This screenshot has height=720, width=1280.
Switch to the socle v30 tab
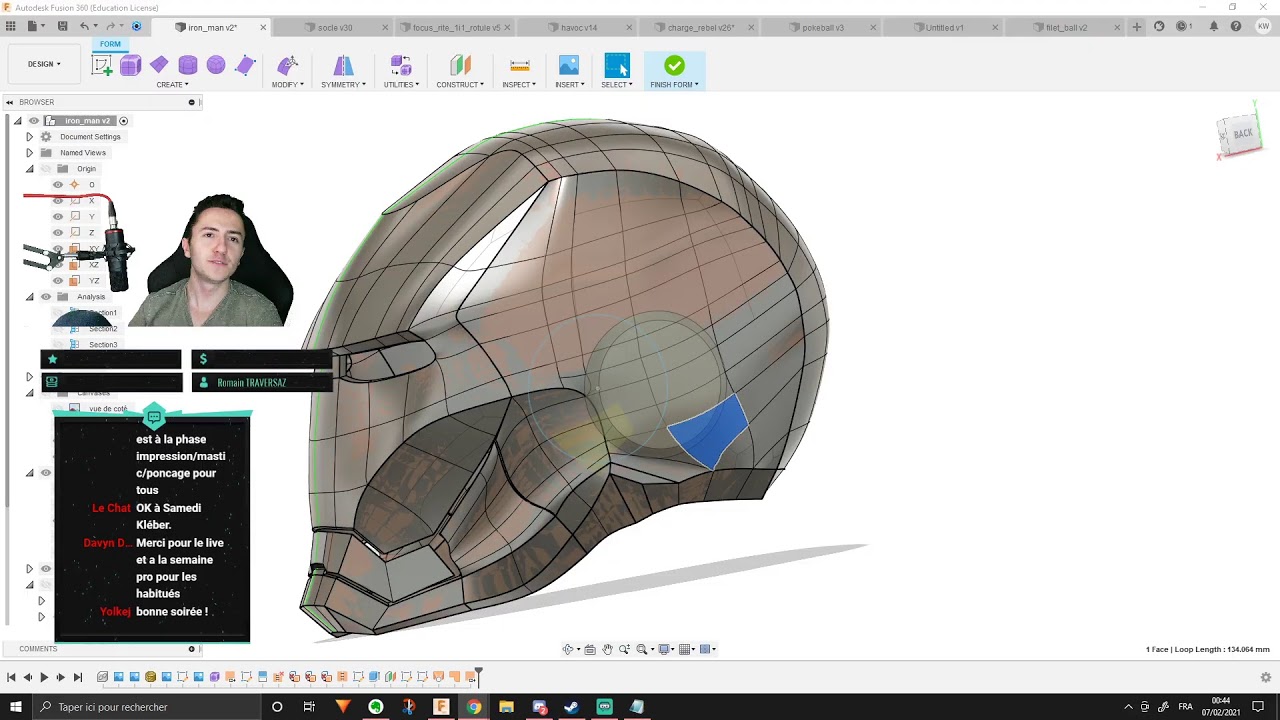tap(334, 28)
